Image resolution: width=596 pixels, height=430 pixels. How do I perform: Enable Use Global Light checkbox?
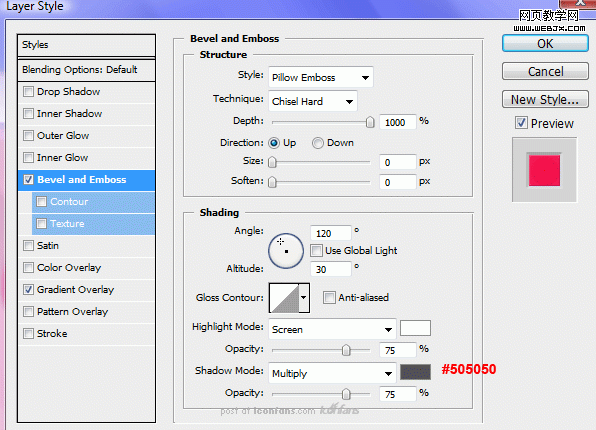pos(316,251)
